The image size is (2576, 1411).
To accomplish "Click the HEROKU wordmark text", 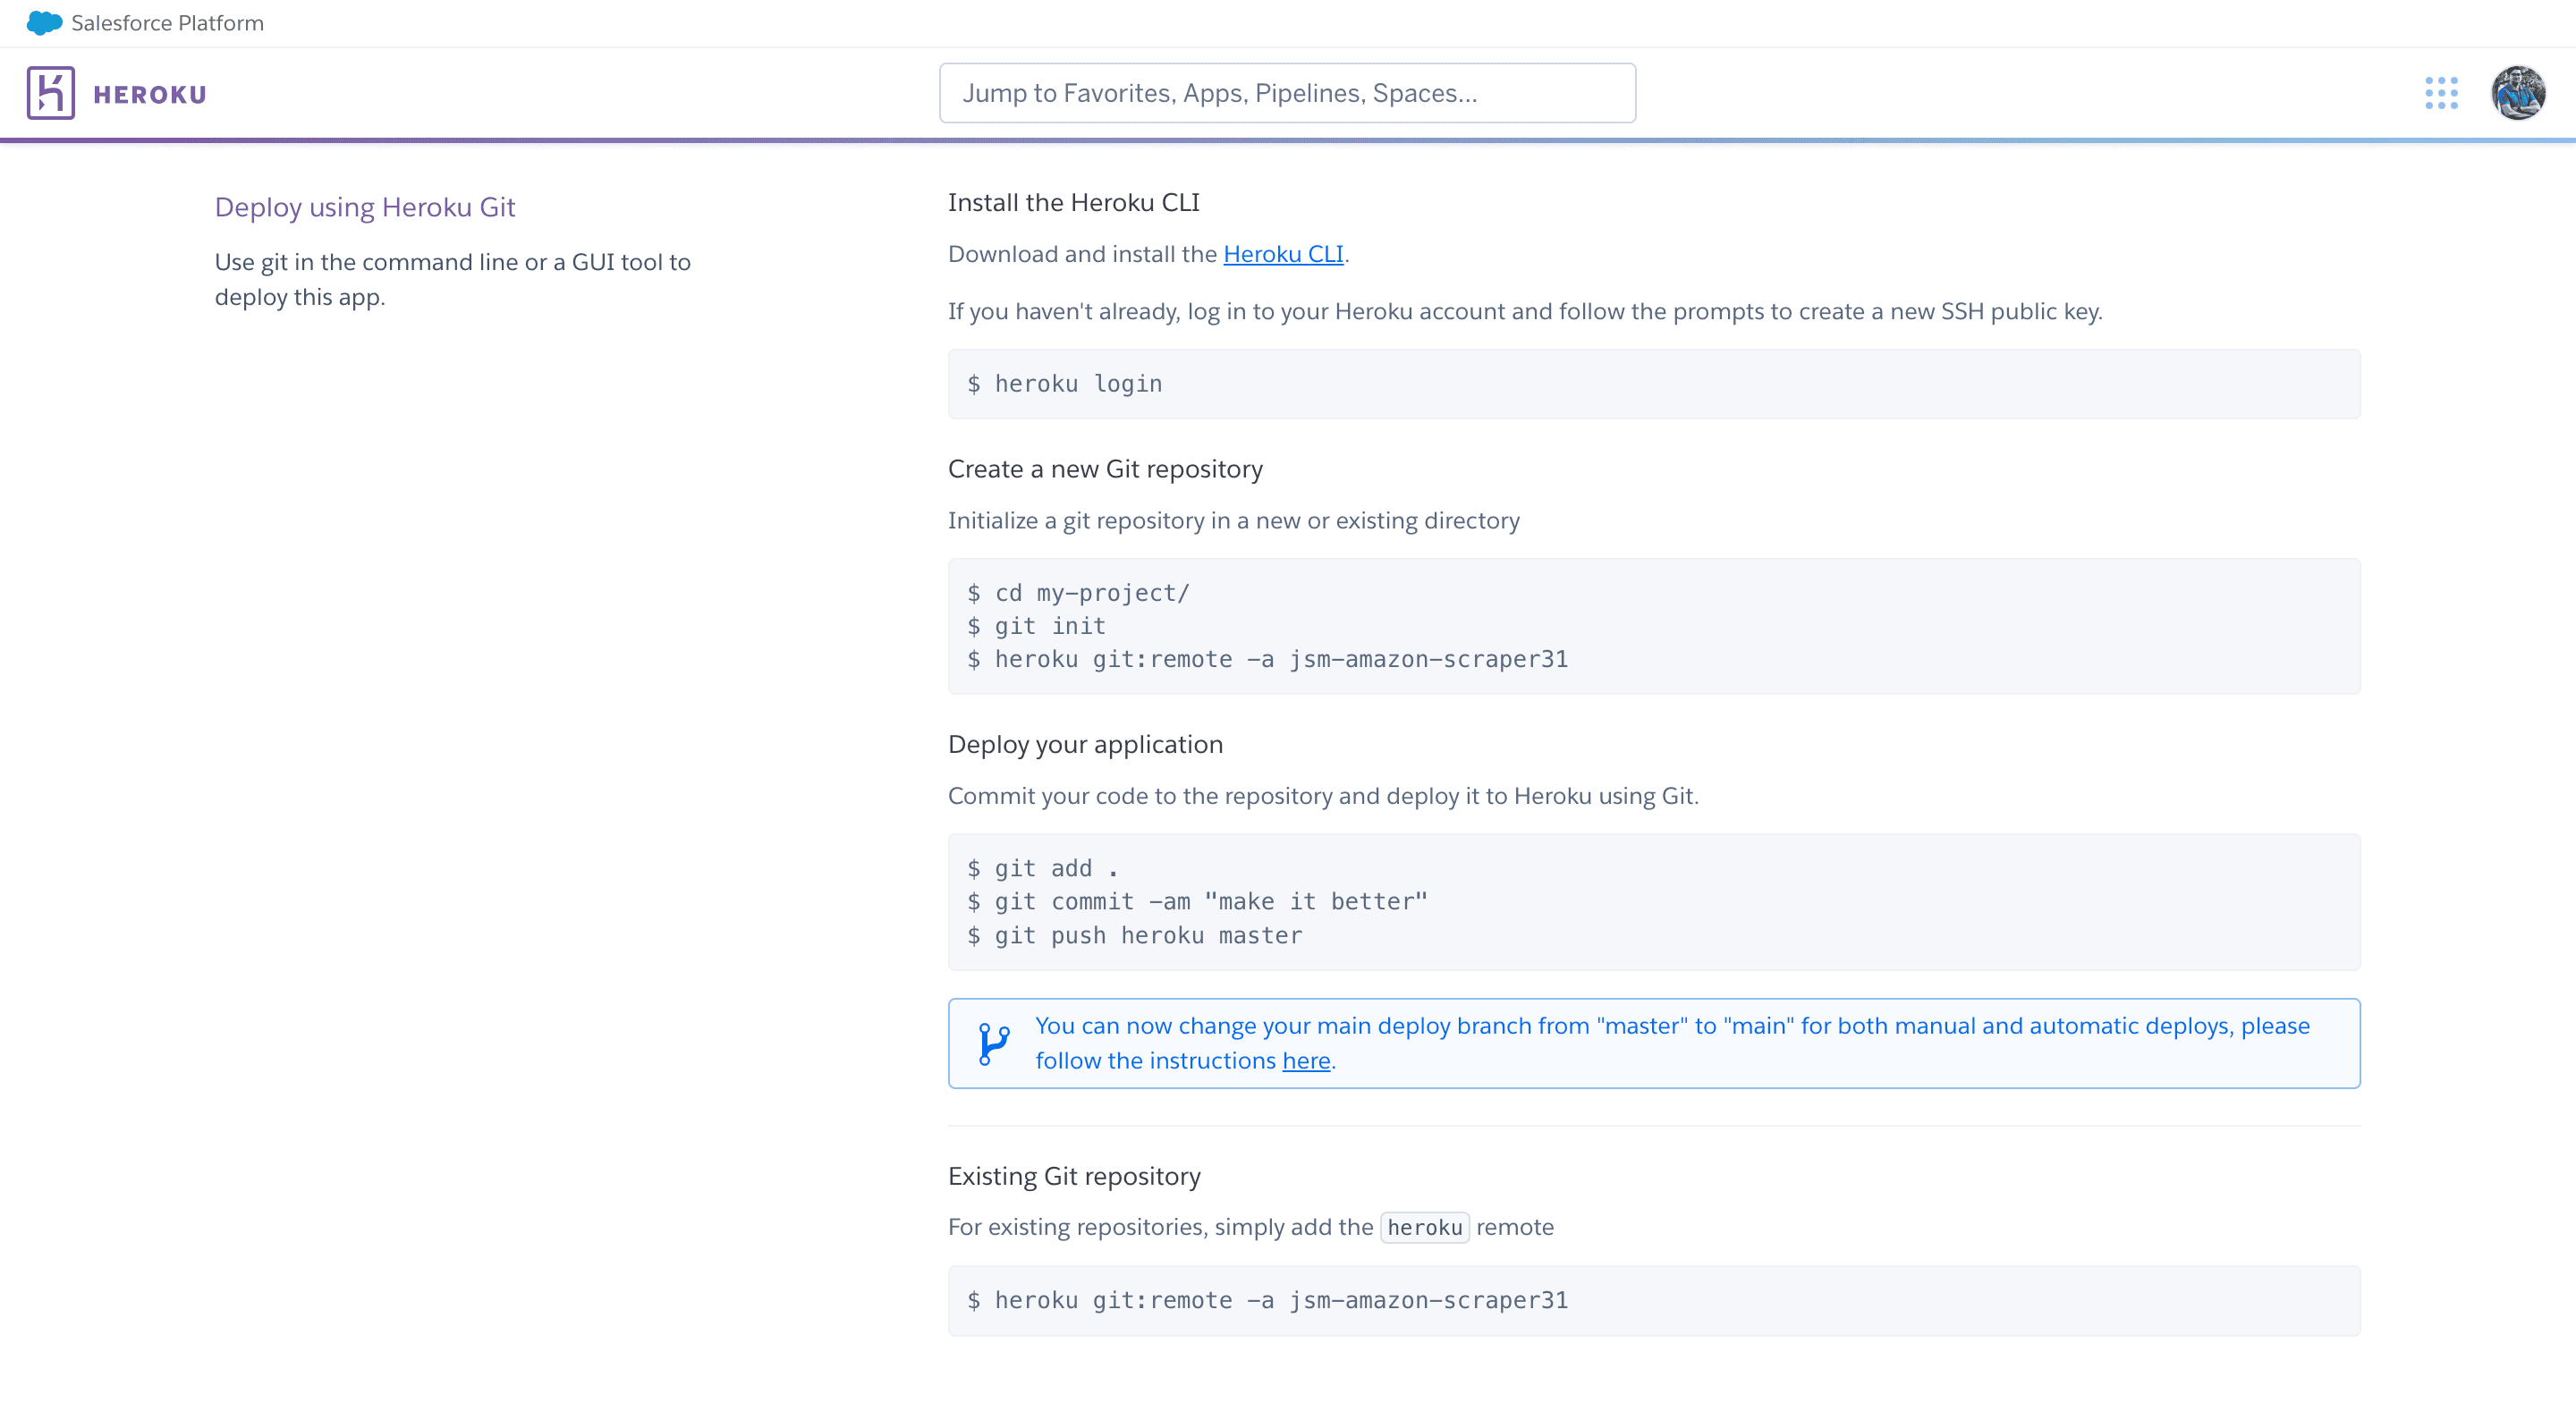I will coord(150,94).
